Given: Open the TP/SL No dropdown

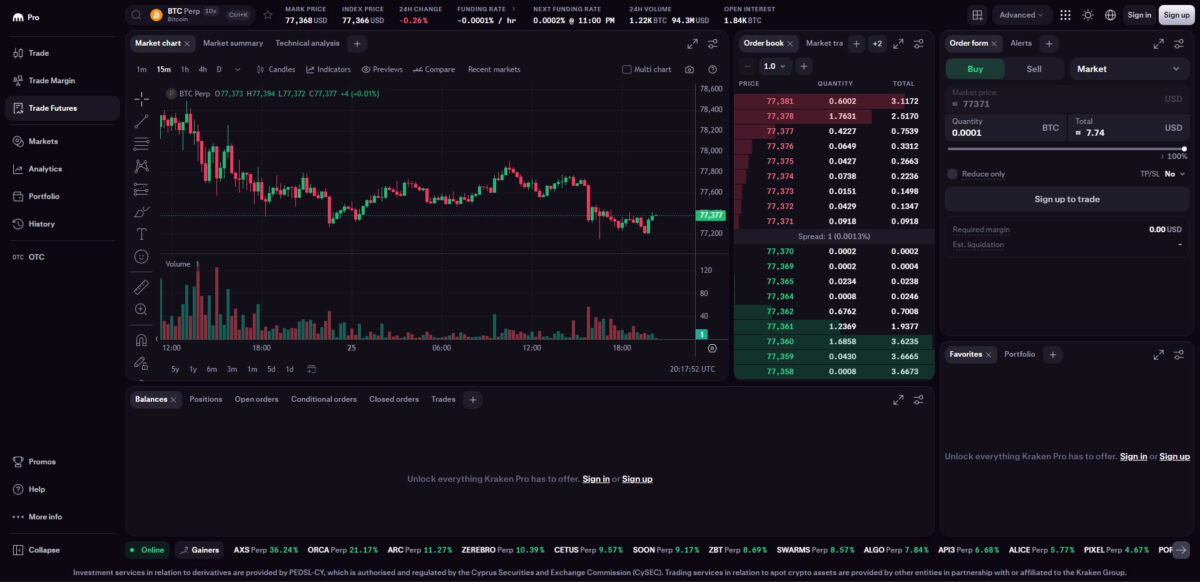Looking at the screenshot, I should coord(1174,174).
